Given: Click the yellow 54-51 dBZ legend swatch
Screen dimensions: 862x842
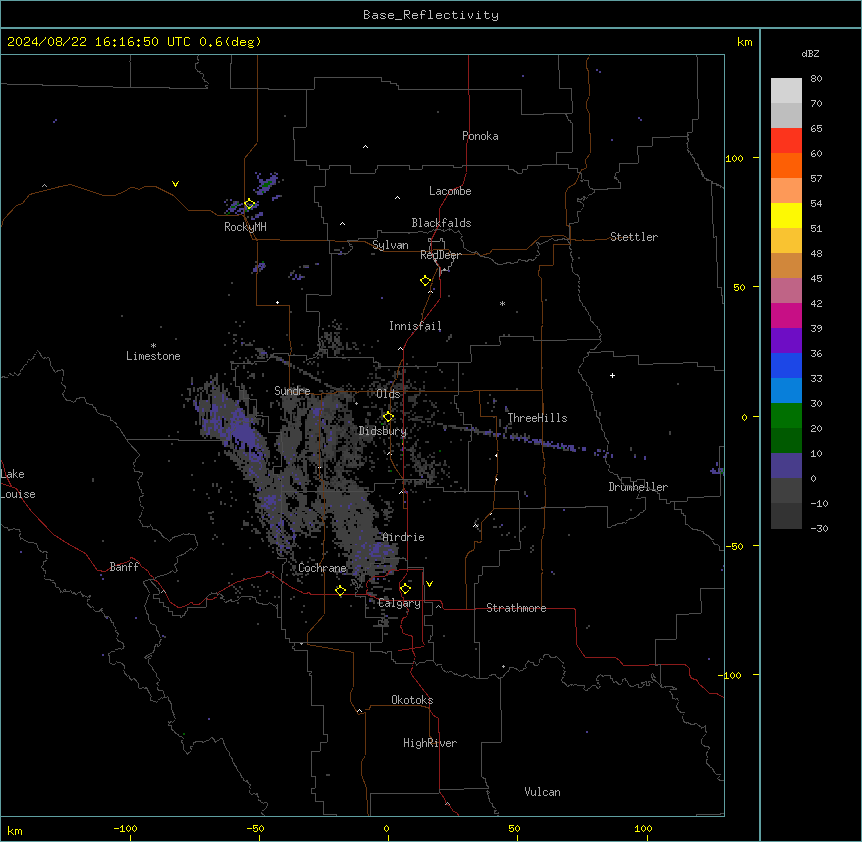Looking at the screenshot, I should click(x=786, y=215).
